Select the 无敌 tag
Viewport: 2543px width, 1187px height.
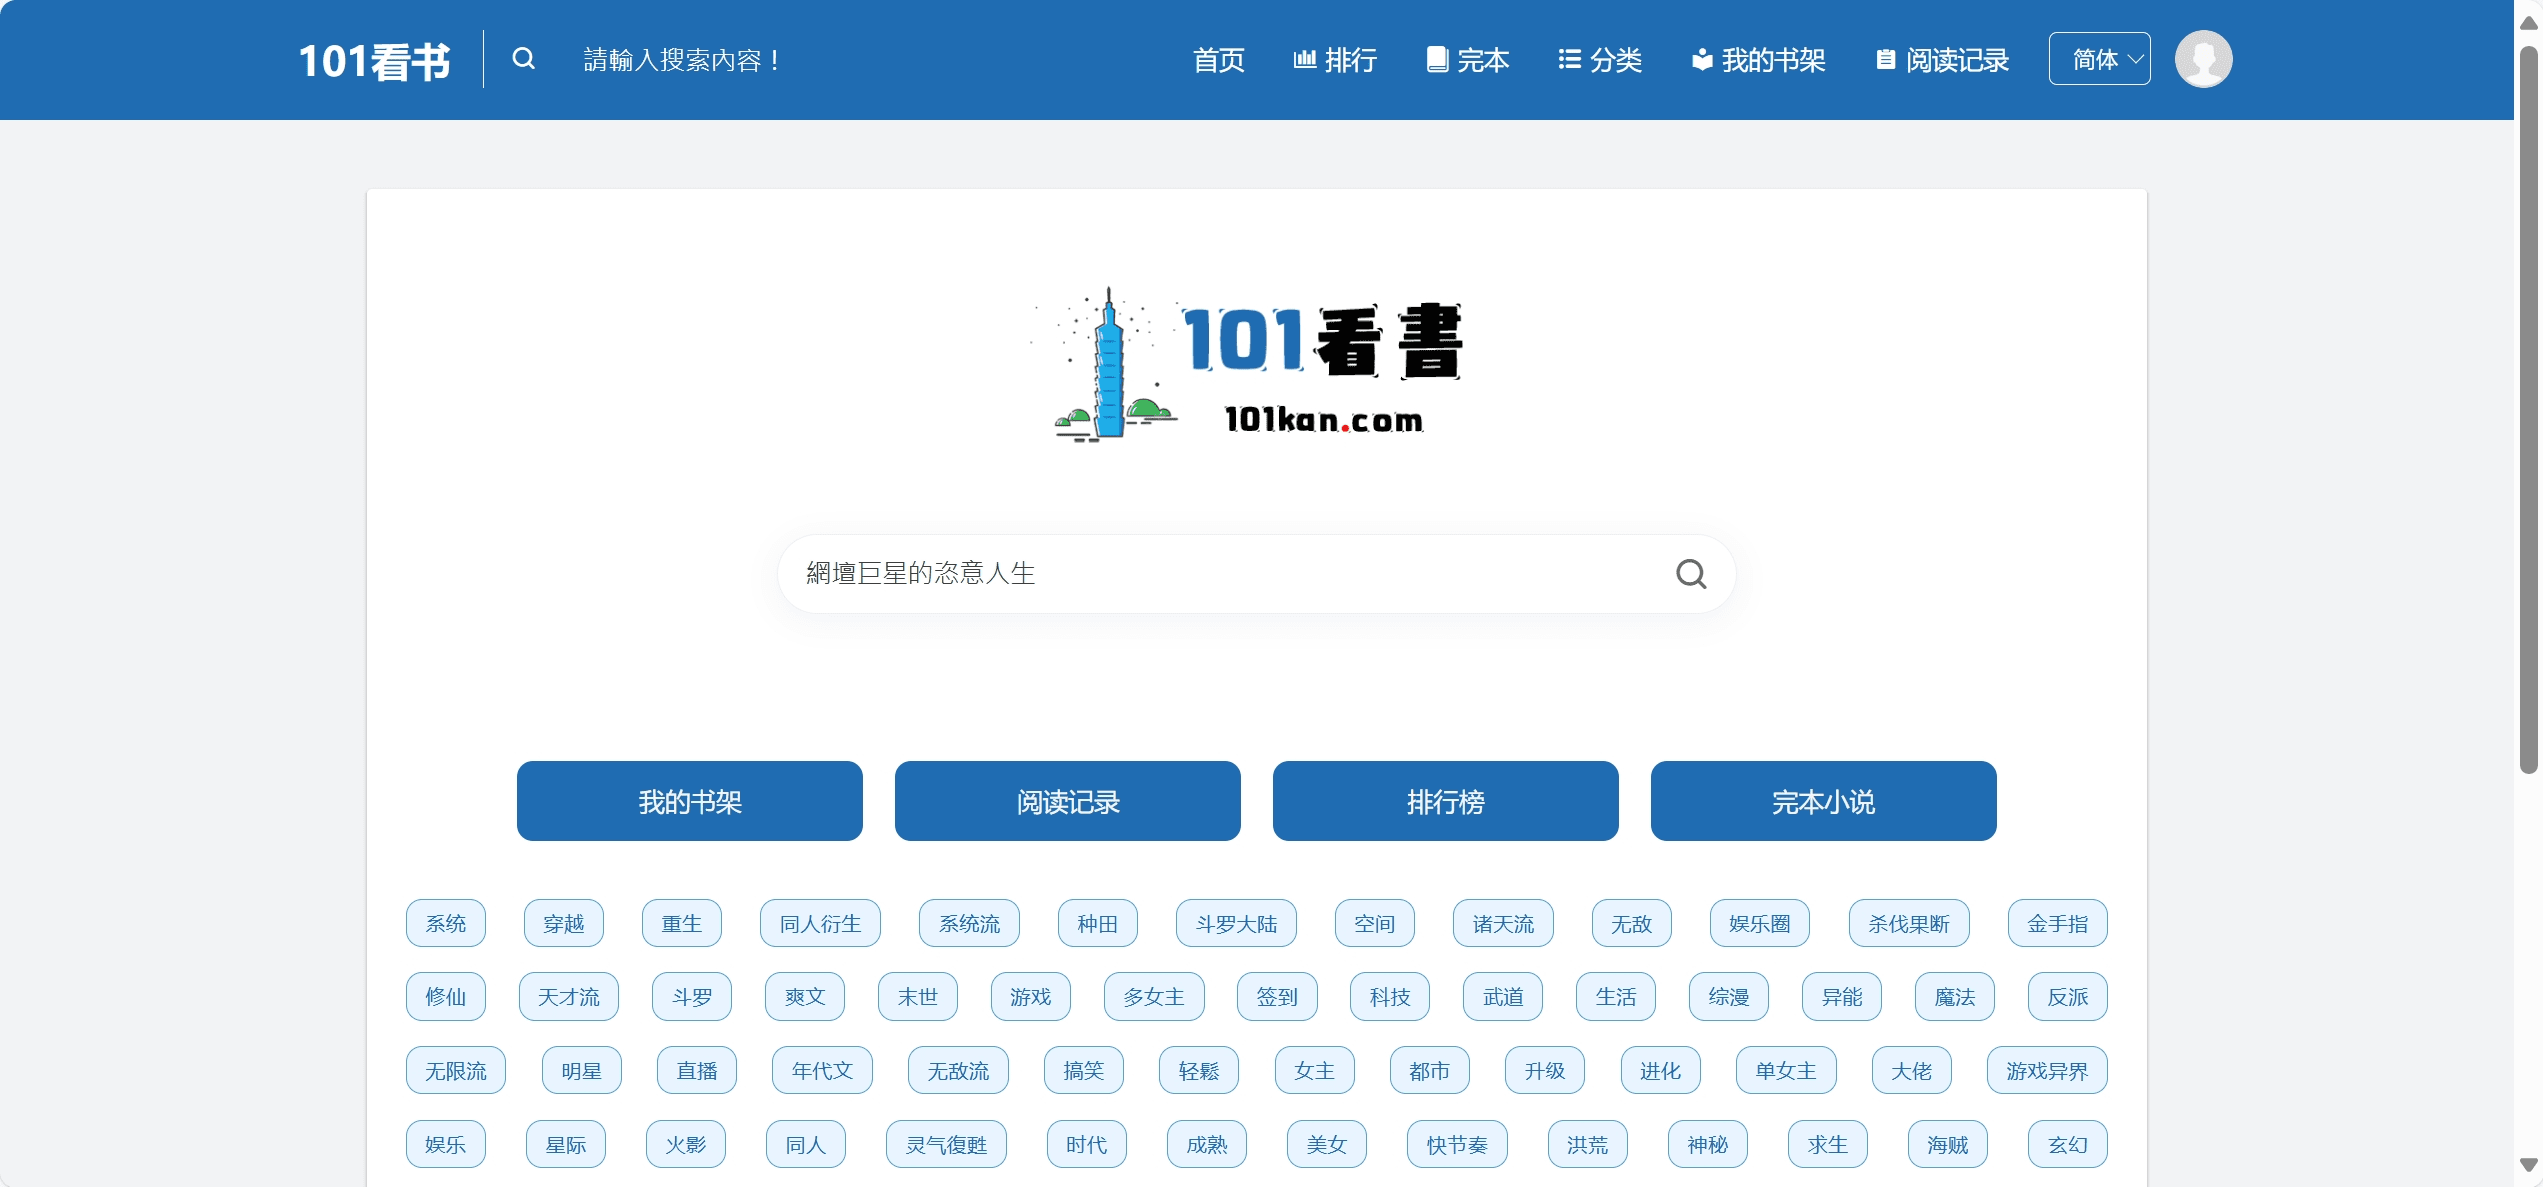[x=1632, y=923]
